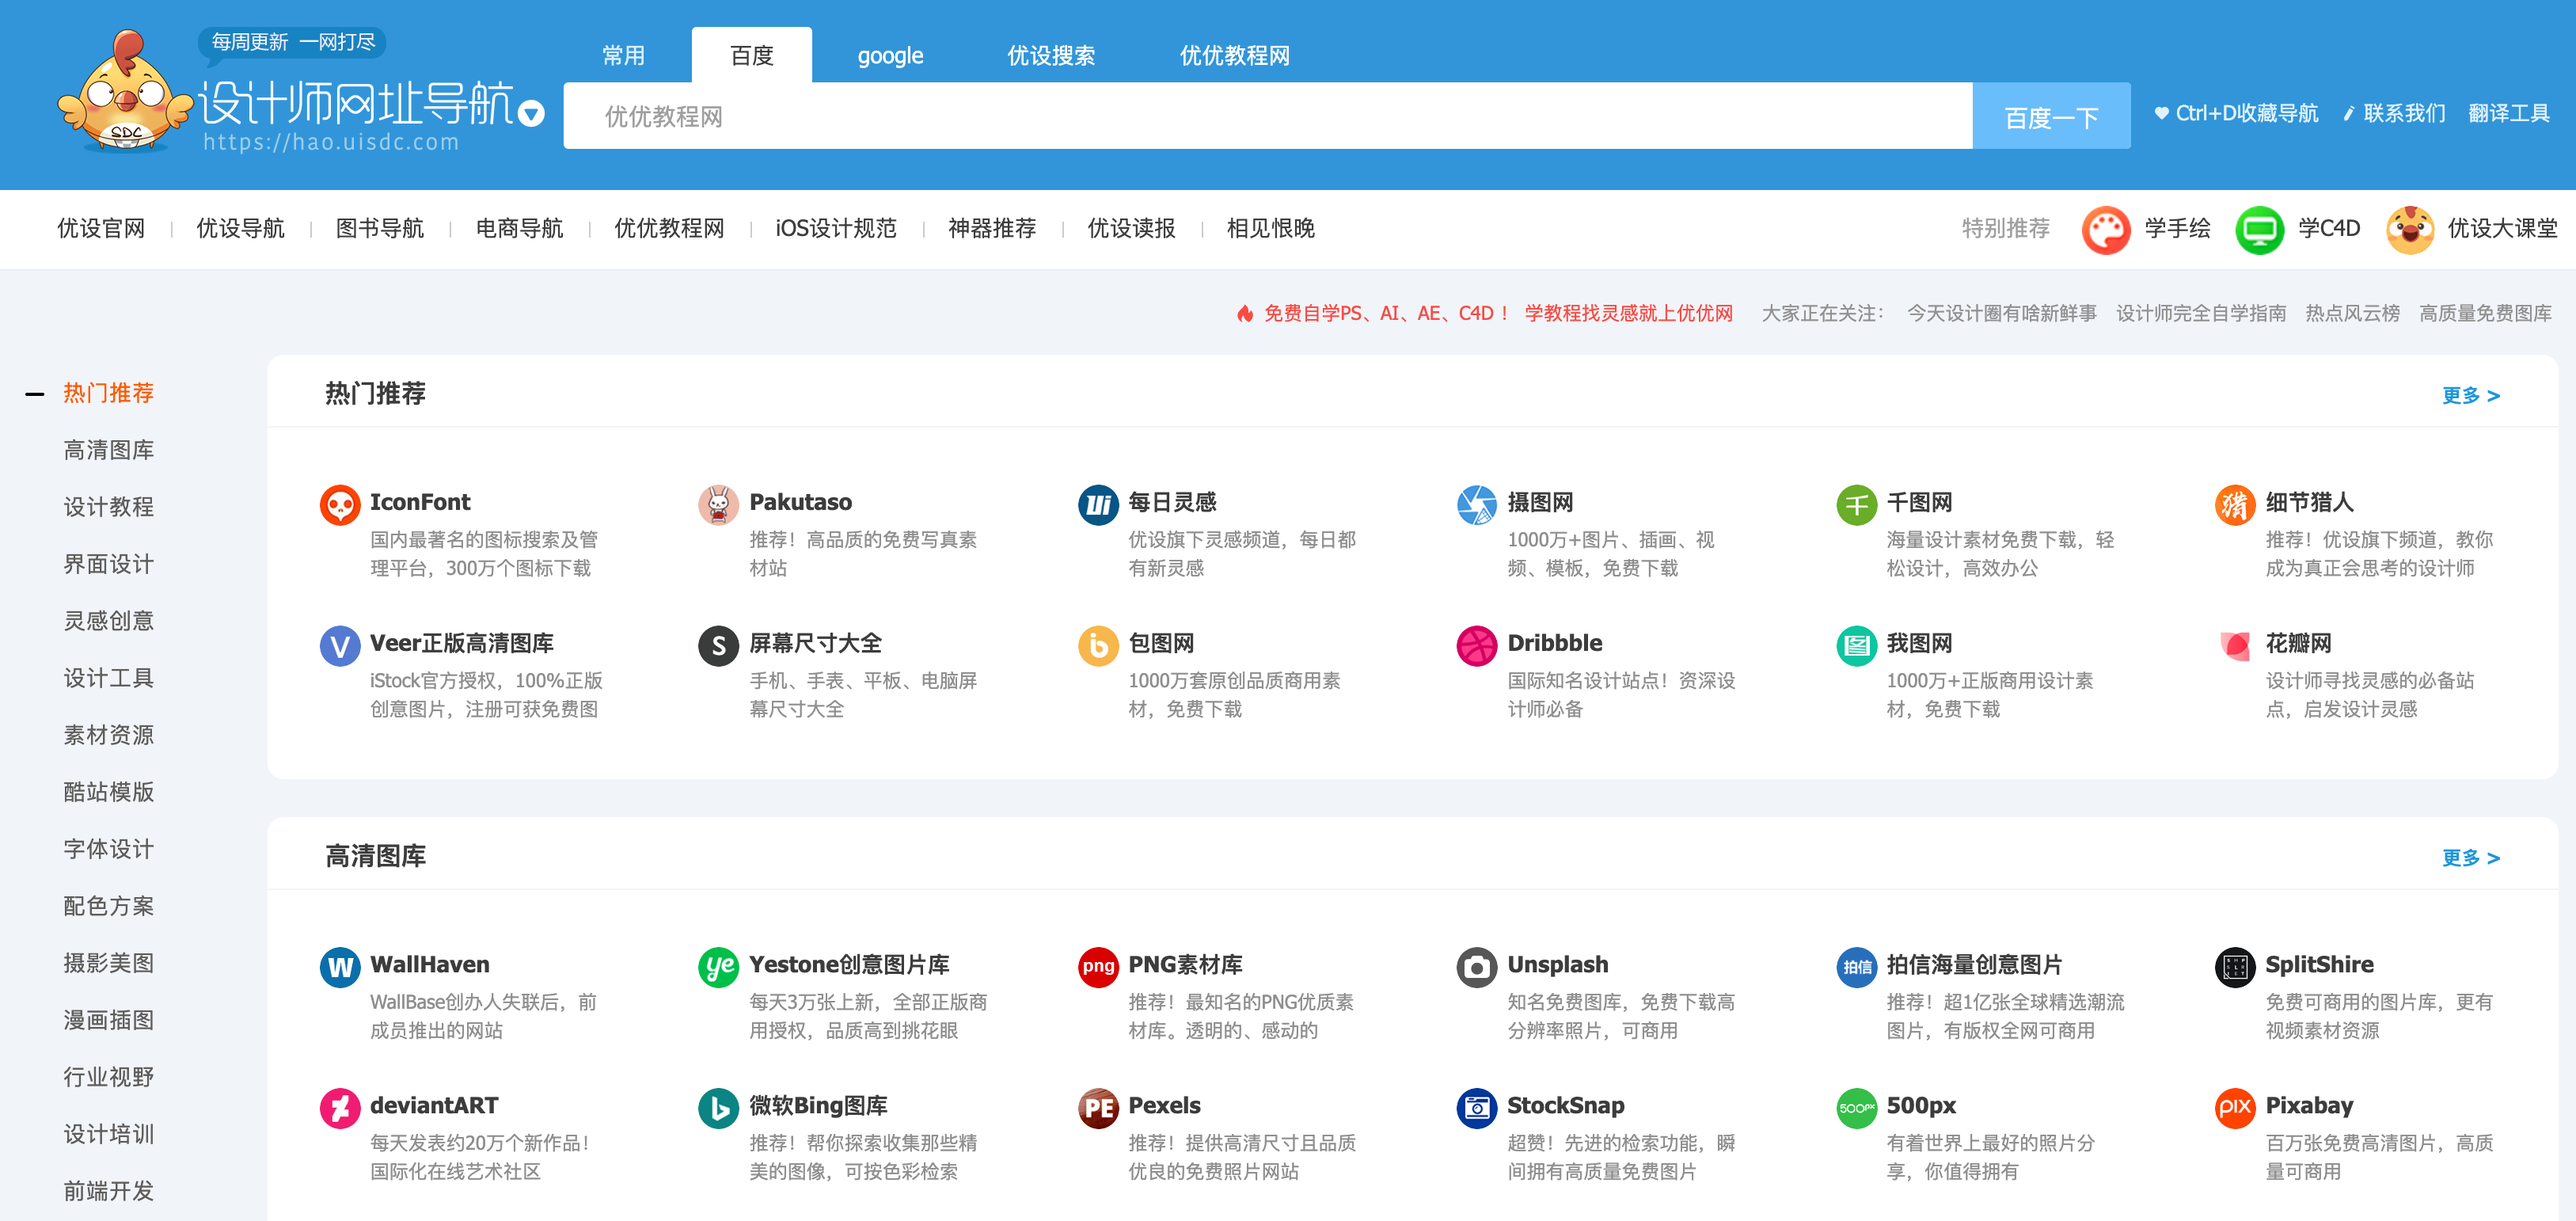Open the Dribbble pink basketball icon

pyautogui.click(x=1476, y=646)
